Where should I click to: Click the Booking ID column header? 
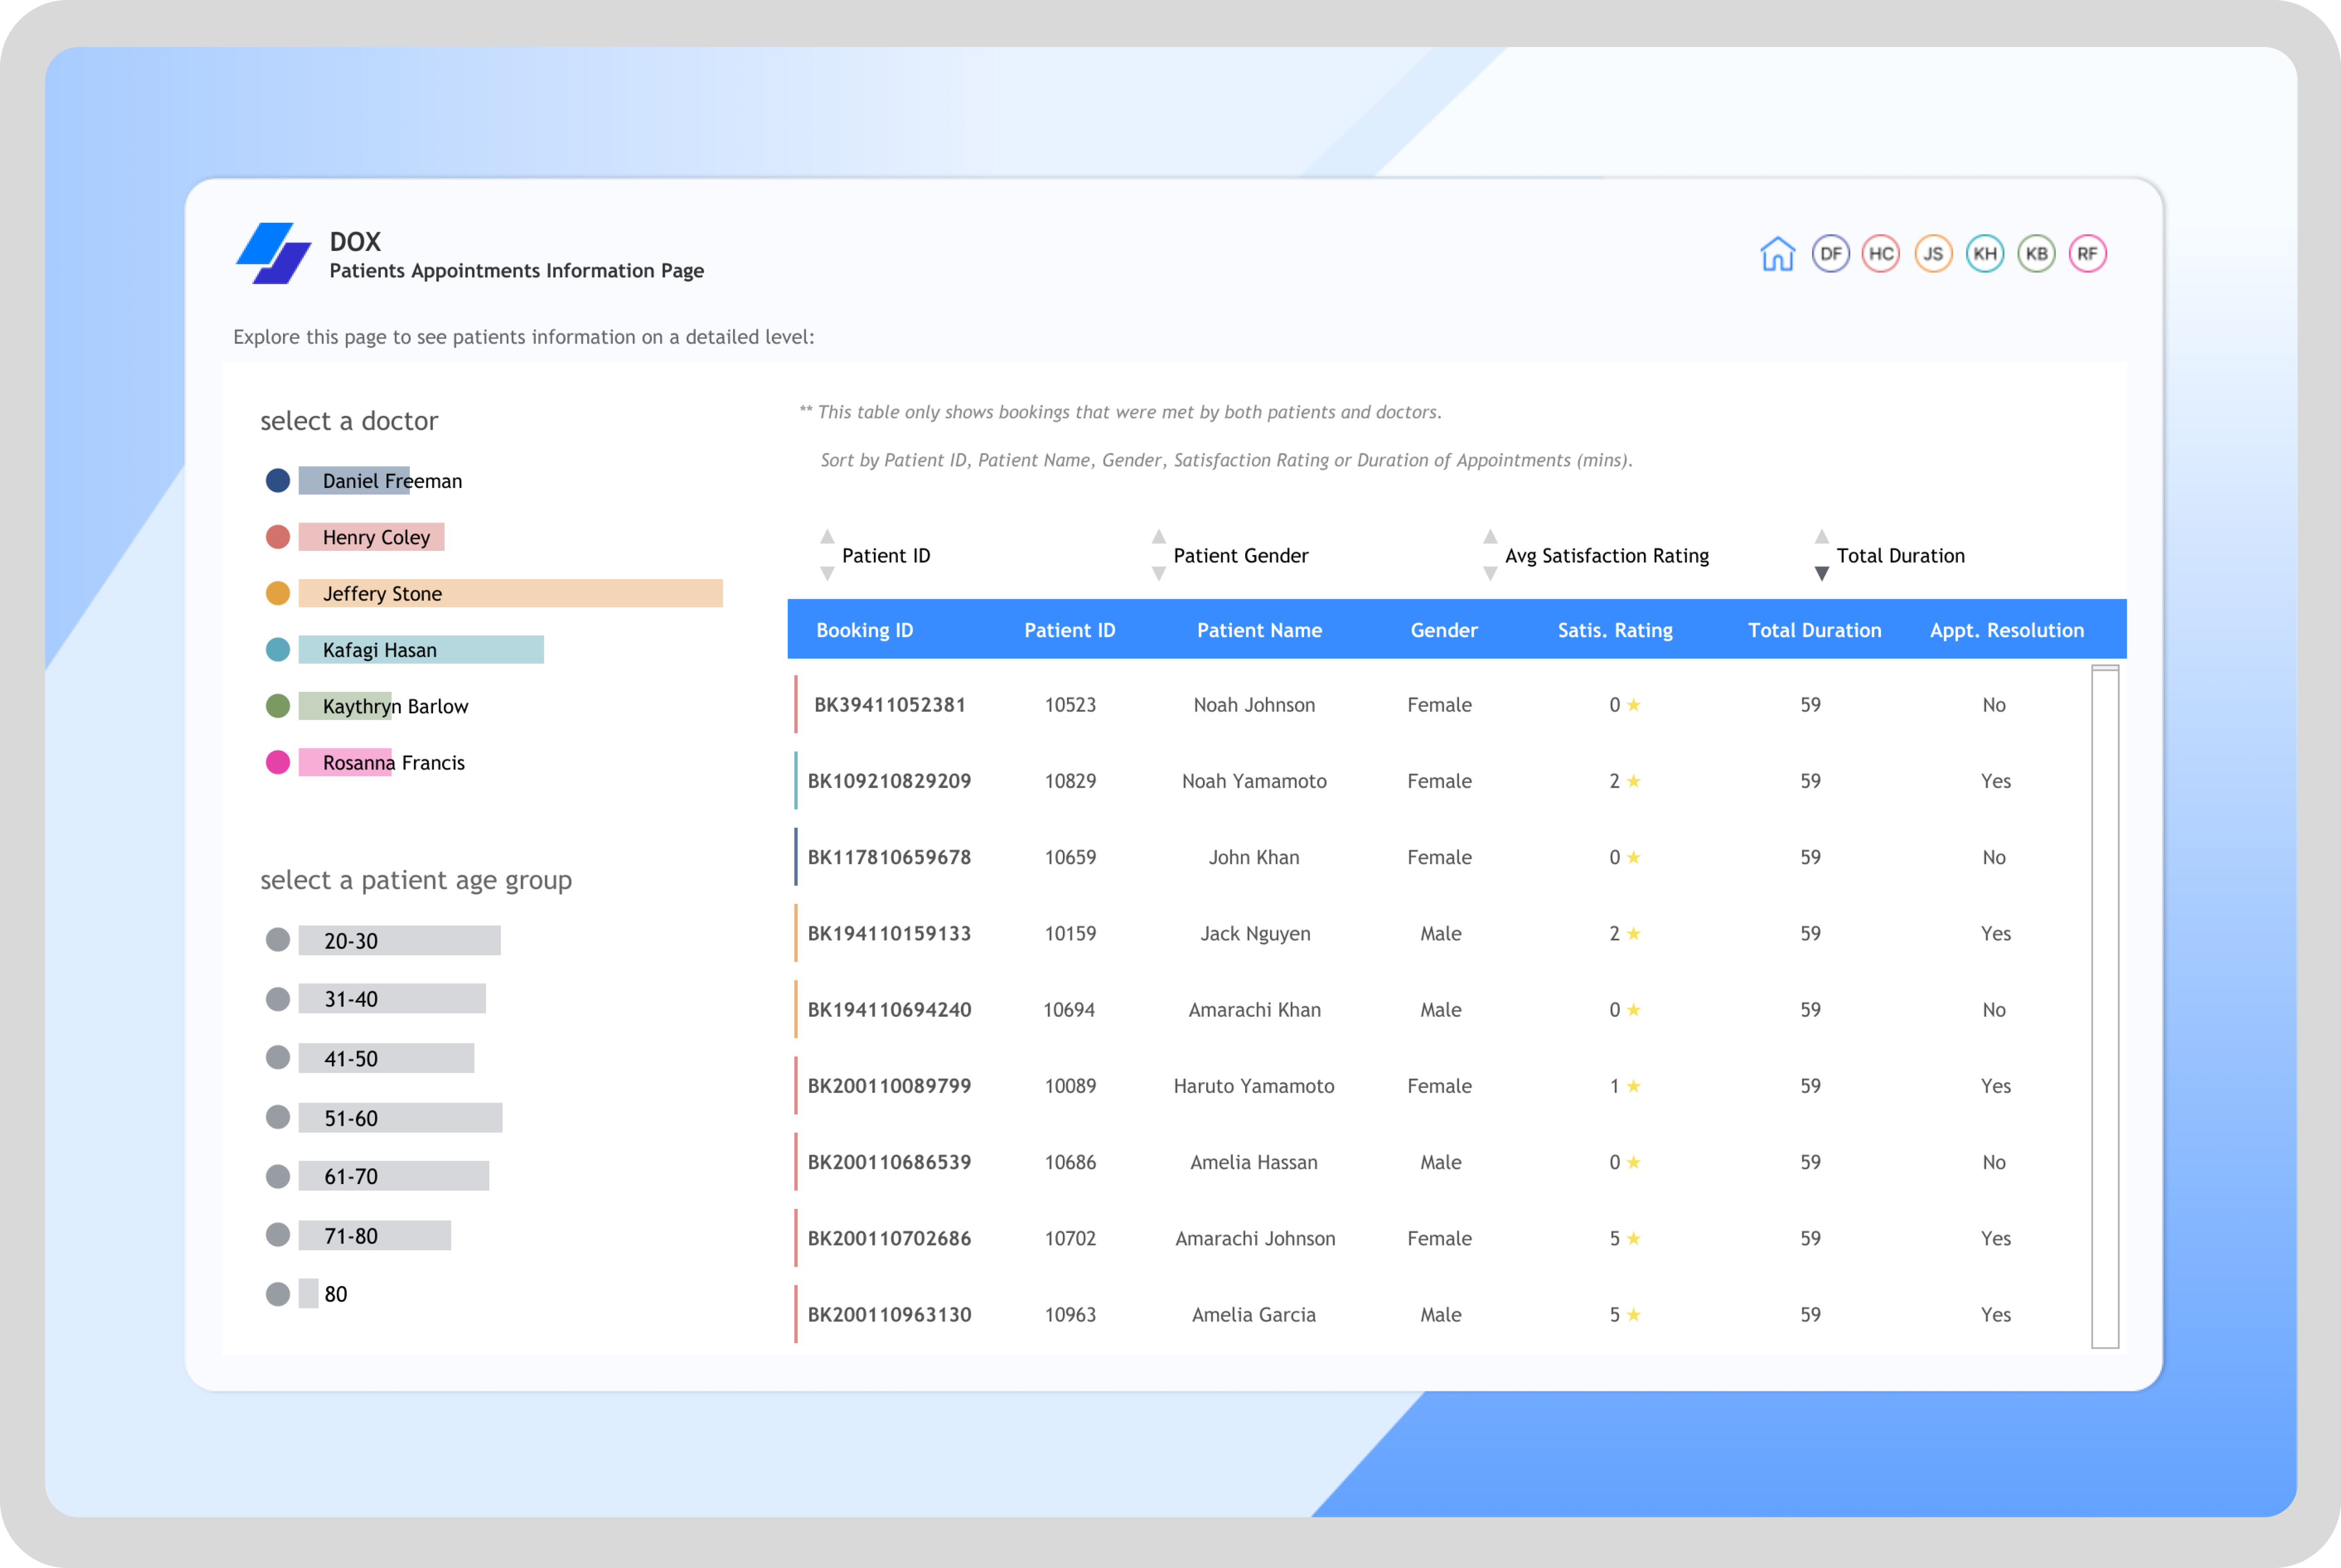864,630
